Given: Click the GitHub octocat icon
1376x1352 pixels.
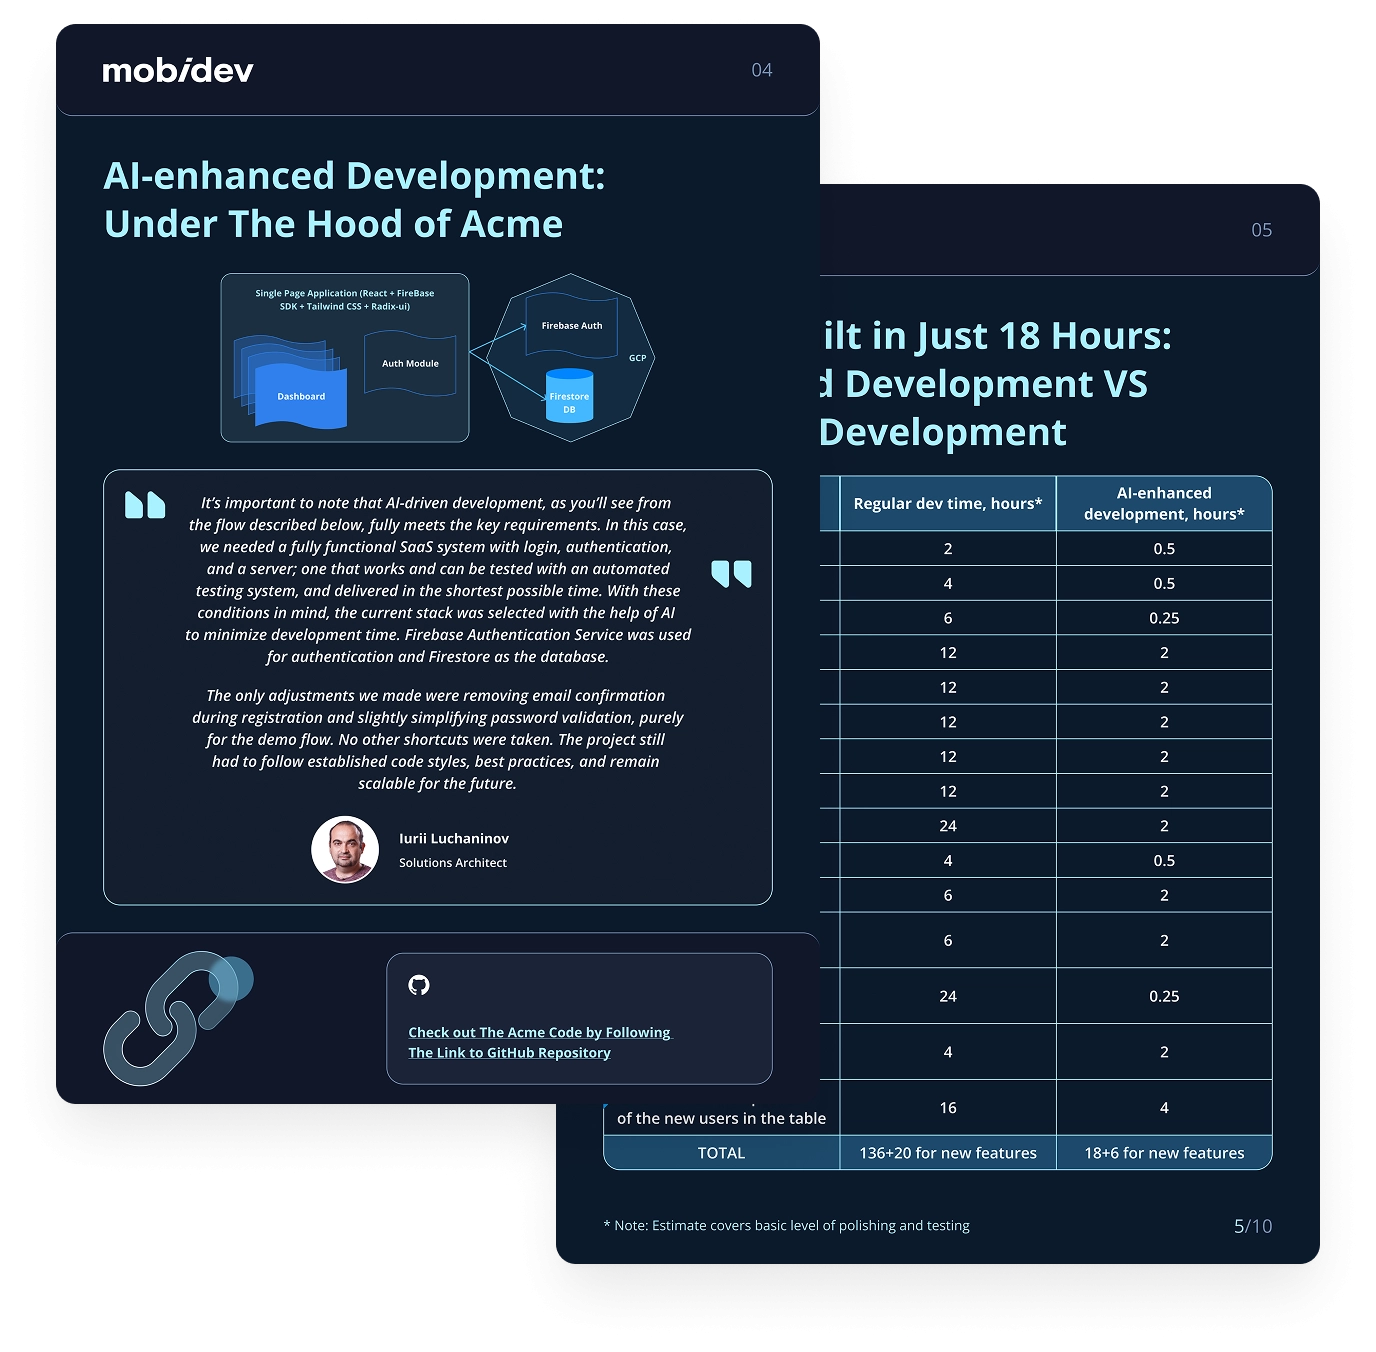Looking at the screenshot, I should click(419, 985).
